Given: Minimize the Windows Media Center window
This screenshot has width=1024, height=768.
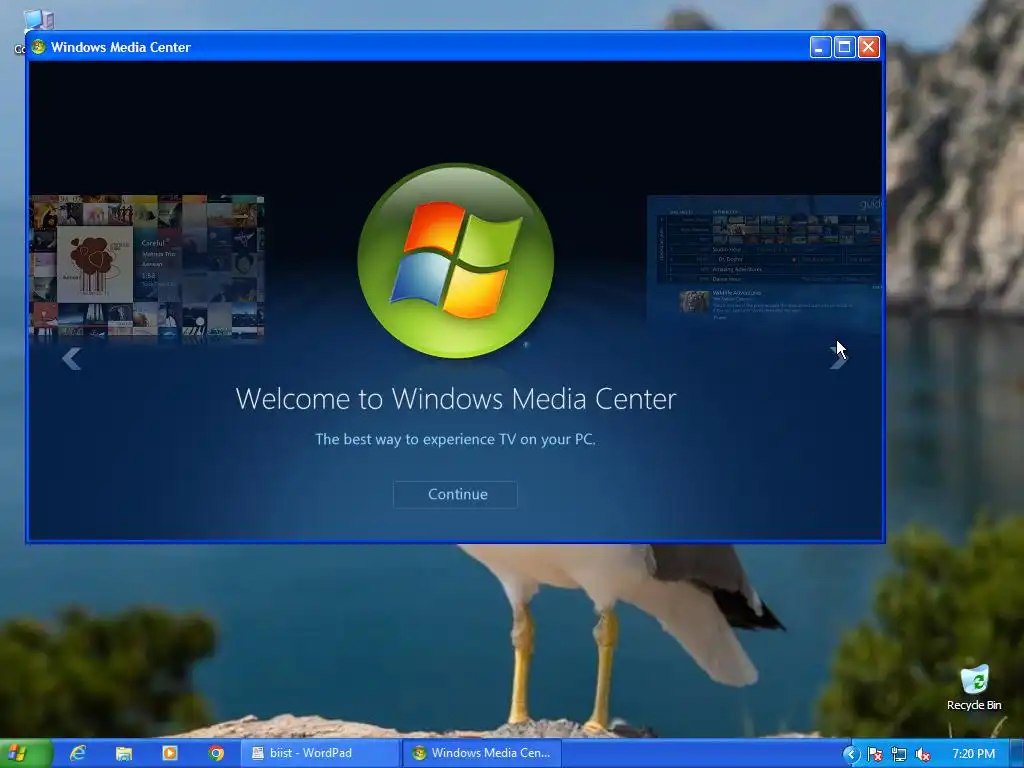Looking at the screenshot, I should coord(820,47).
